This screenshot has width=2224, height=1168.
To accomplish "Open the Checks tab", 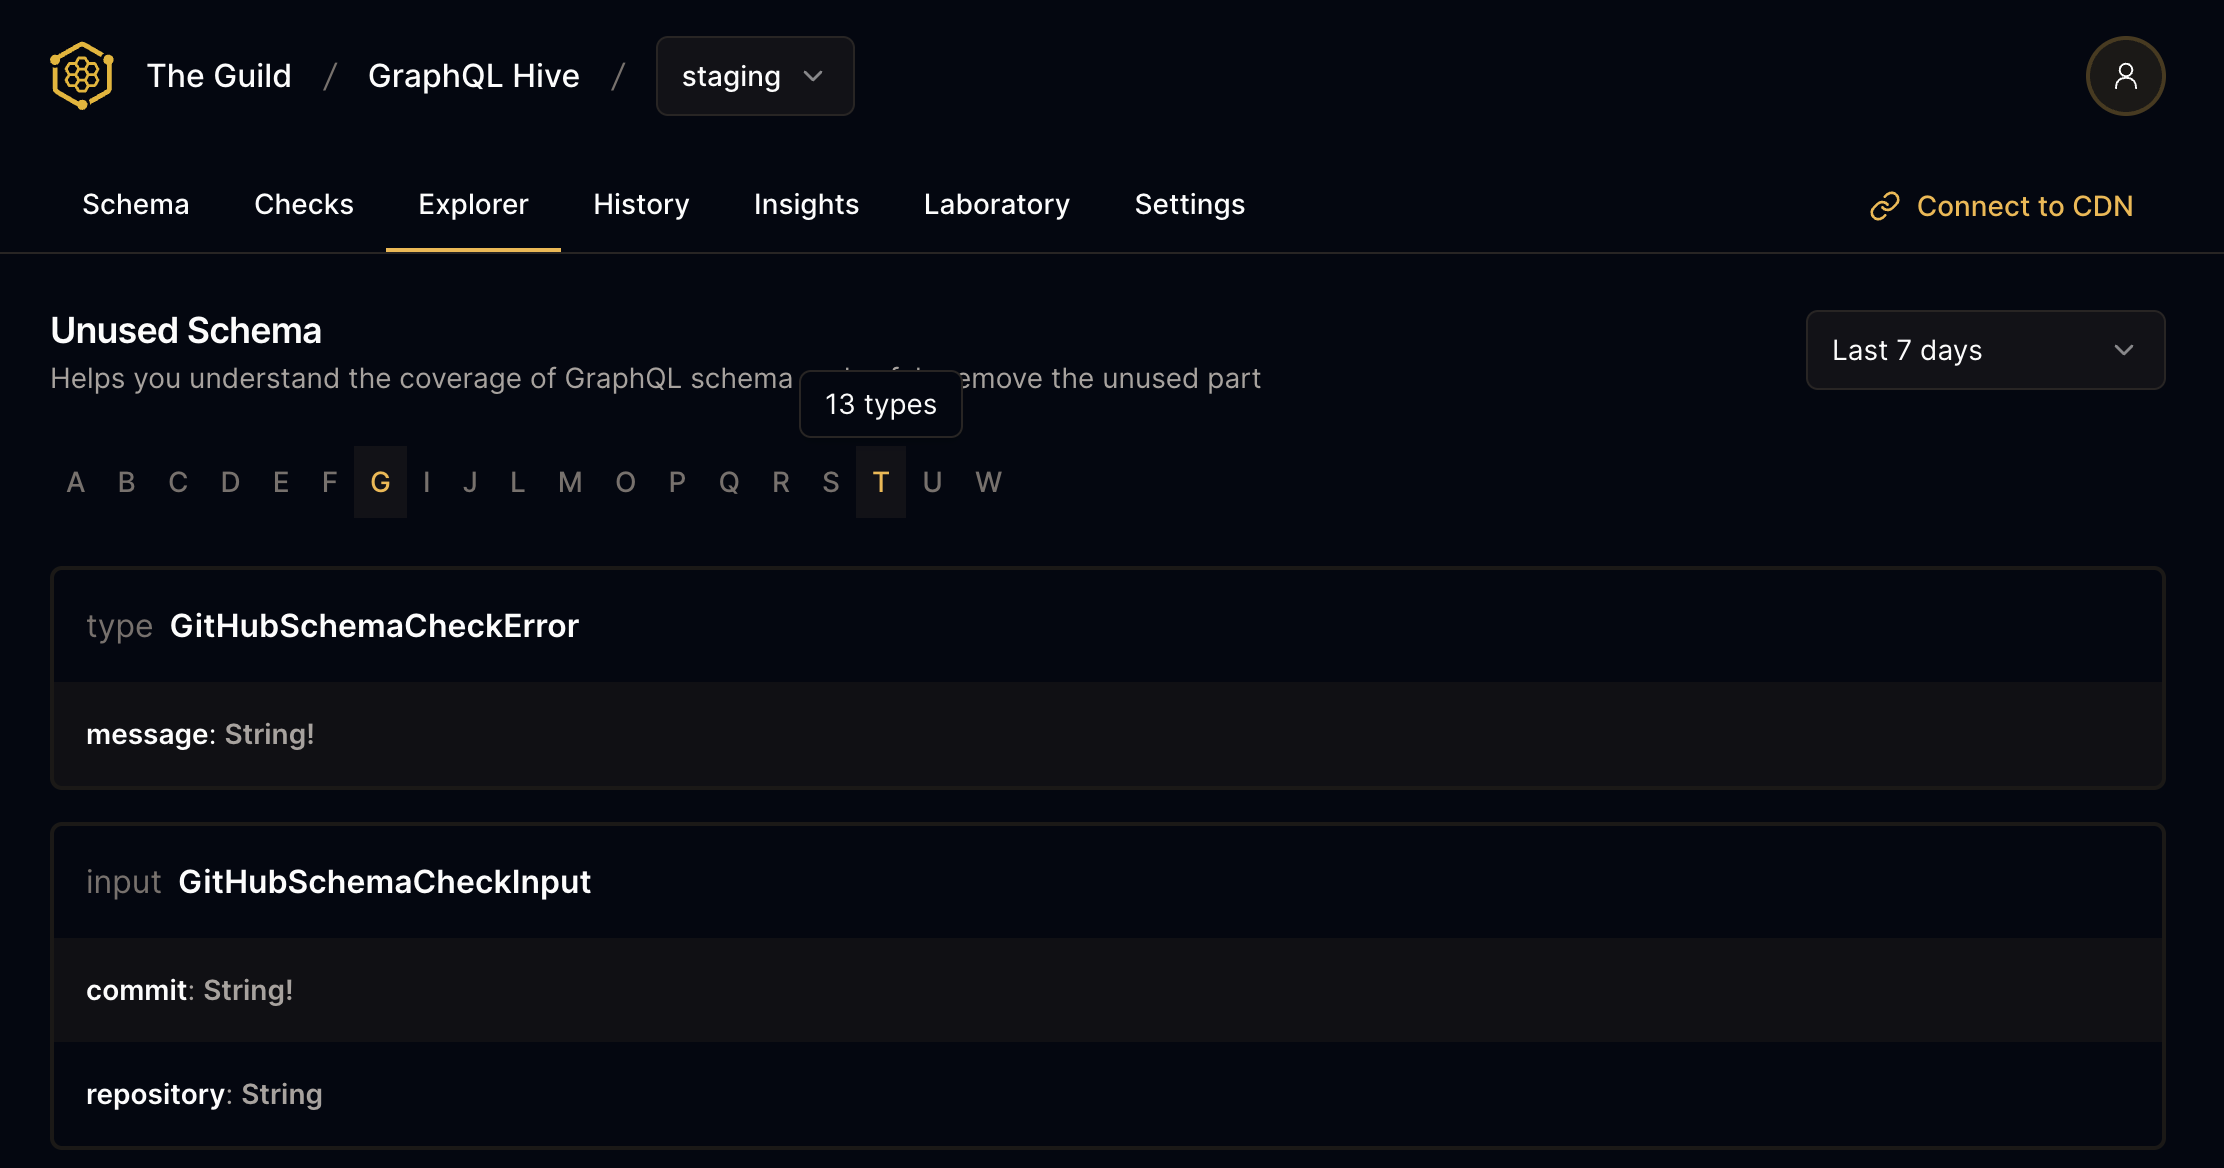I will click(x=303, y=204).
